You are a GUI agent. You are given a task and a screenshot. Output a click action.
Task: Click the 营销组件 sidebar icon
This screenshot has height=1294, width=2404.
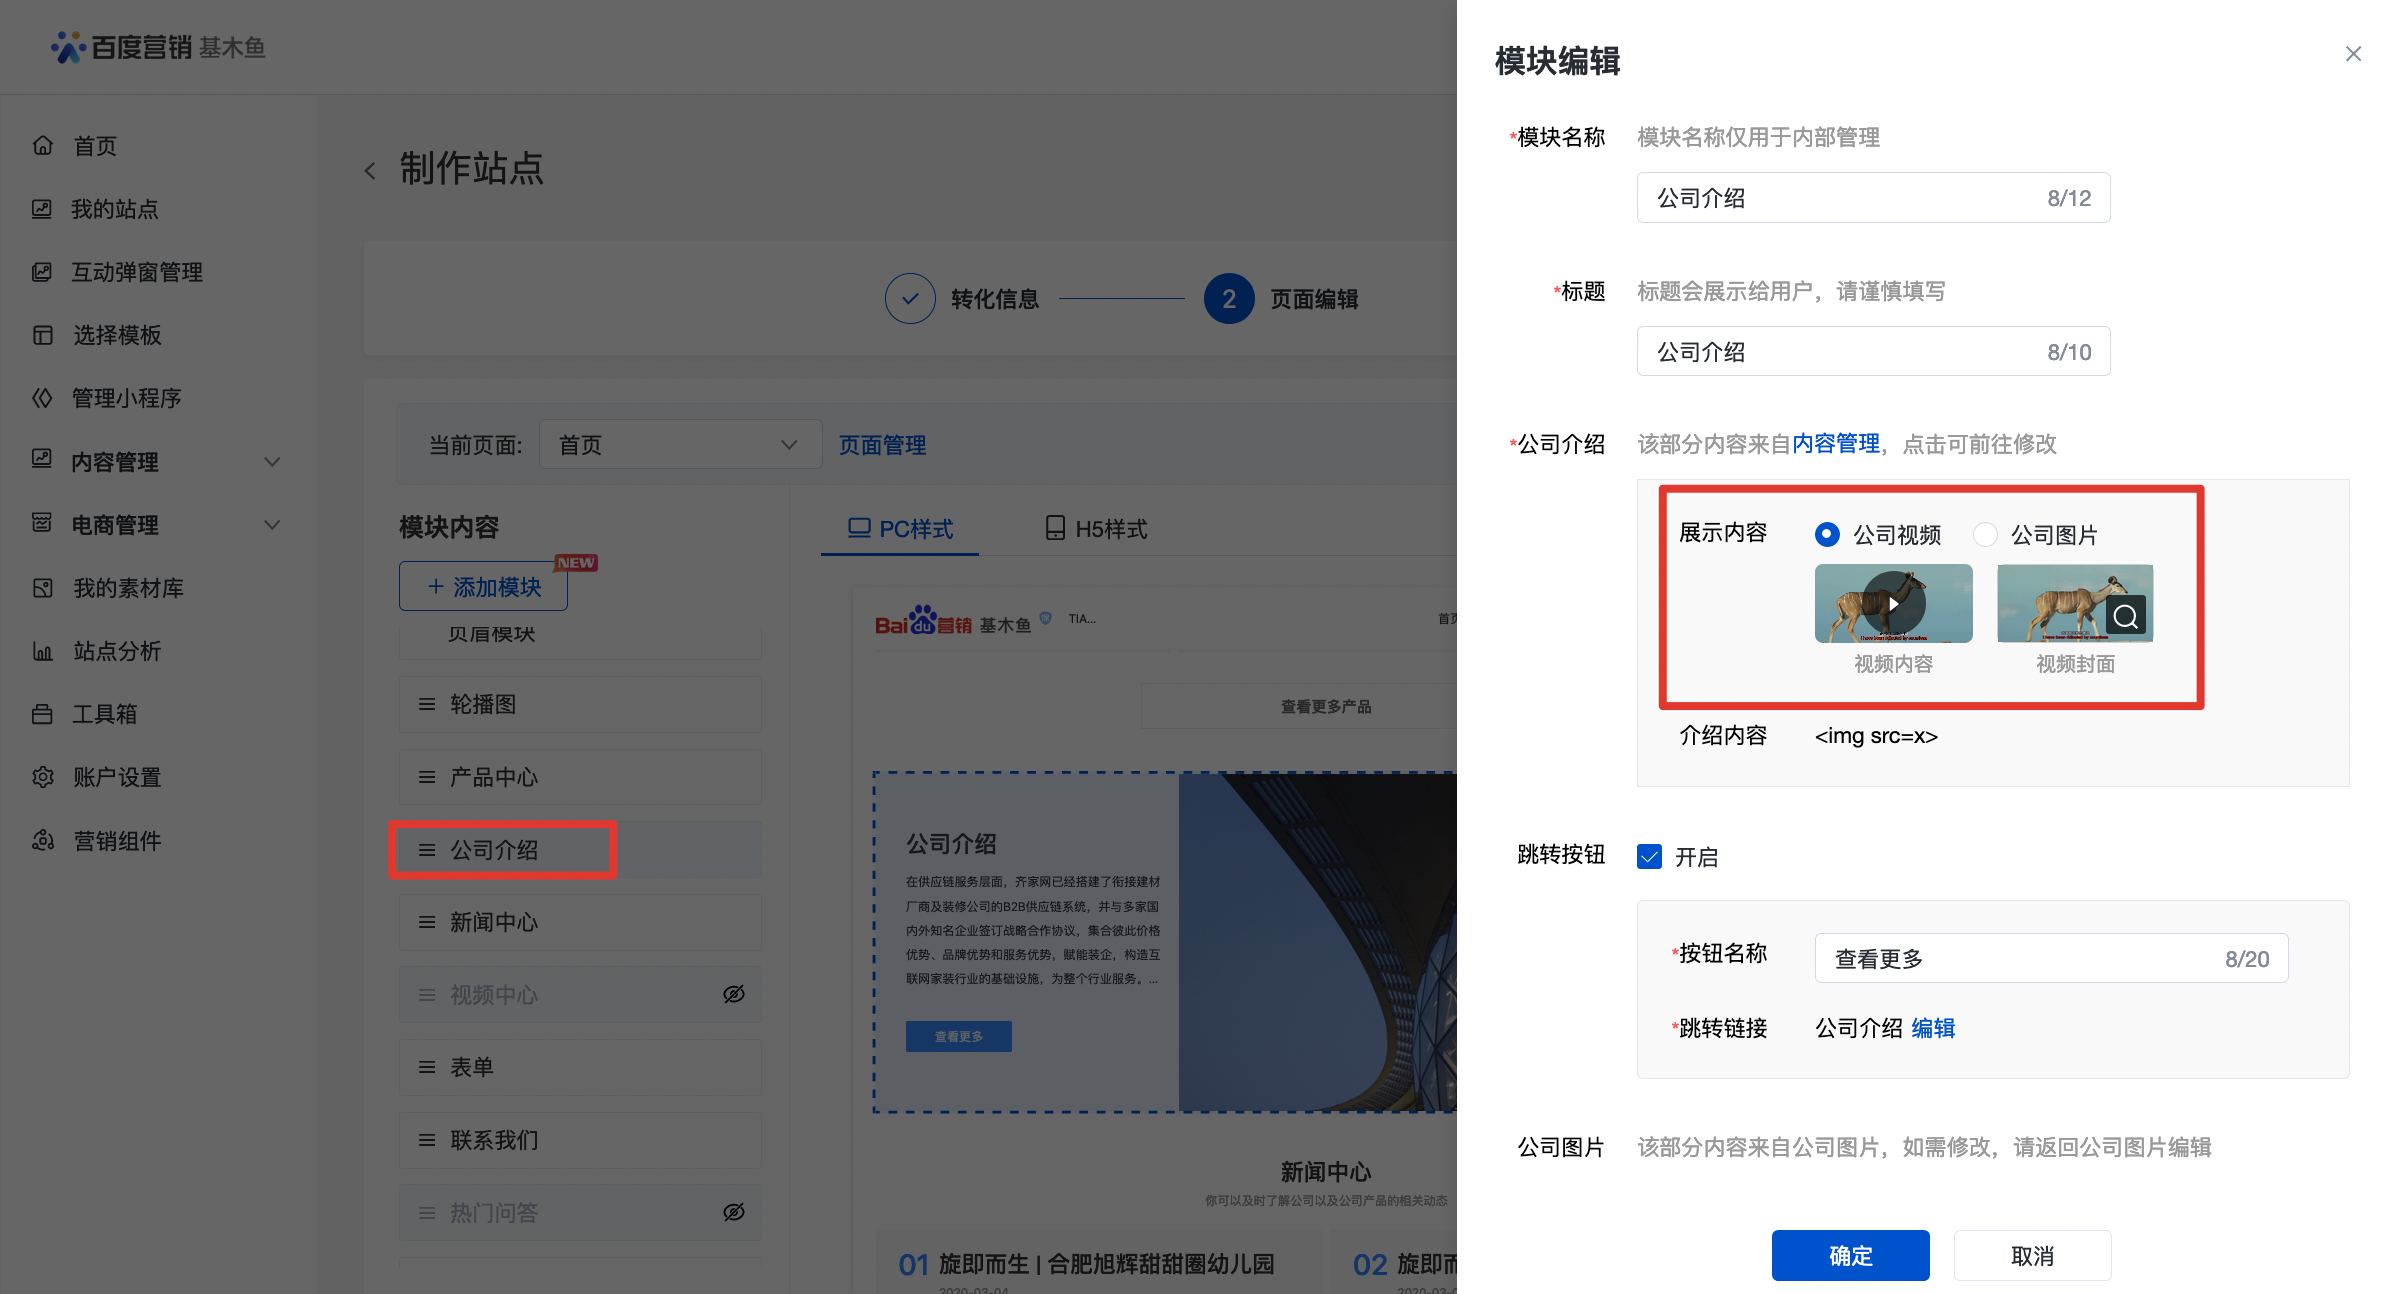click(x=43, y=841)
